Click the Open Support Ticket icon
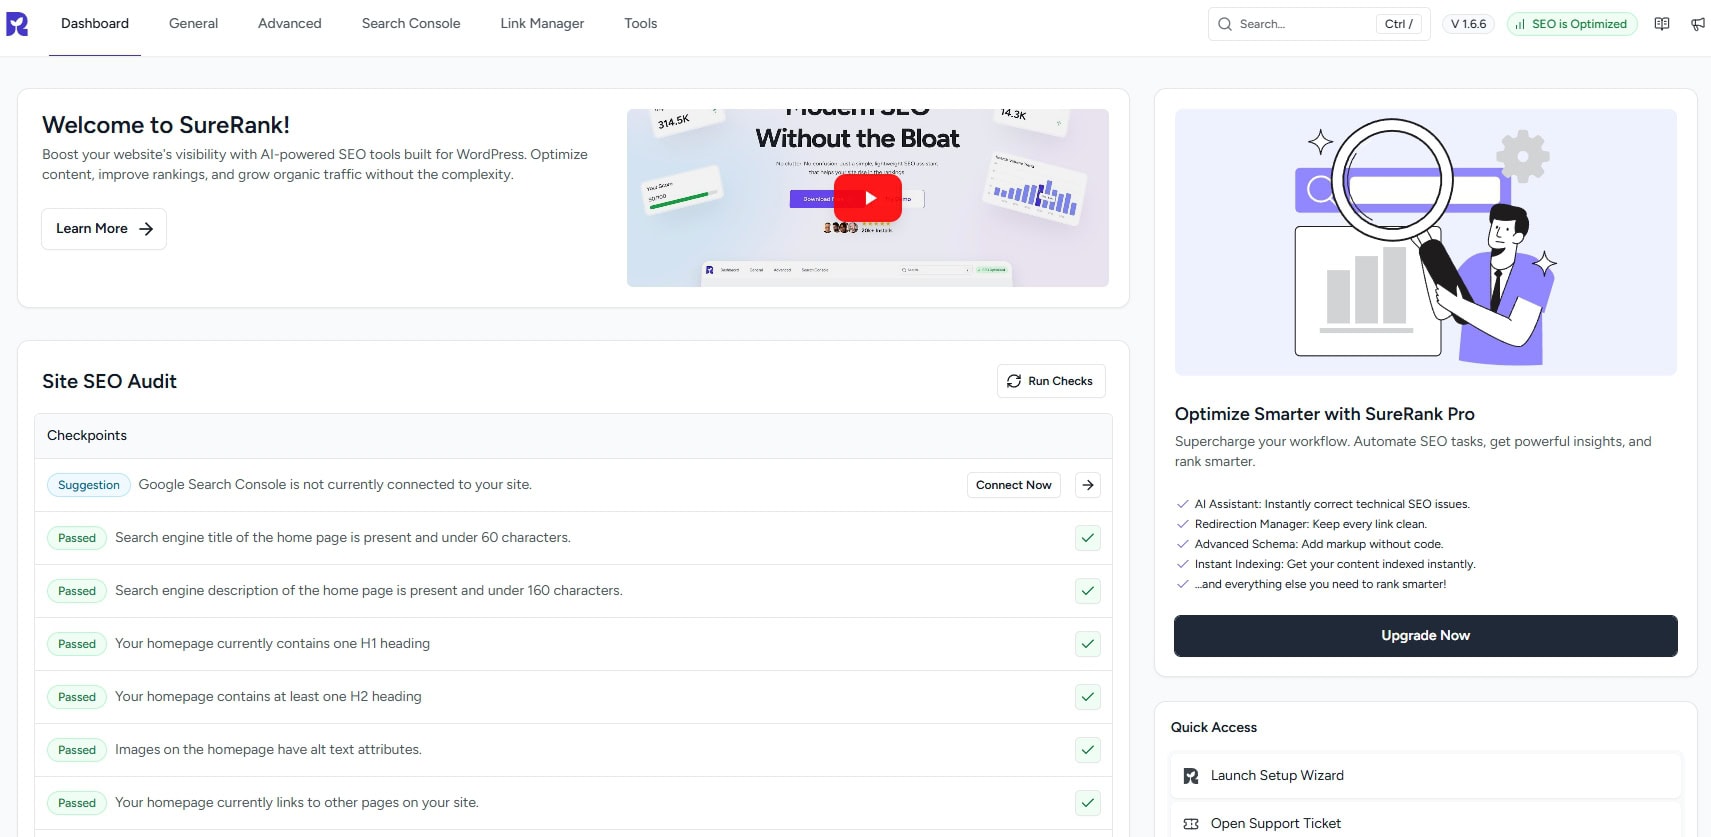This screenshot has height=837, width=1711. pos(1191,824)
